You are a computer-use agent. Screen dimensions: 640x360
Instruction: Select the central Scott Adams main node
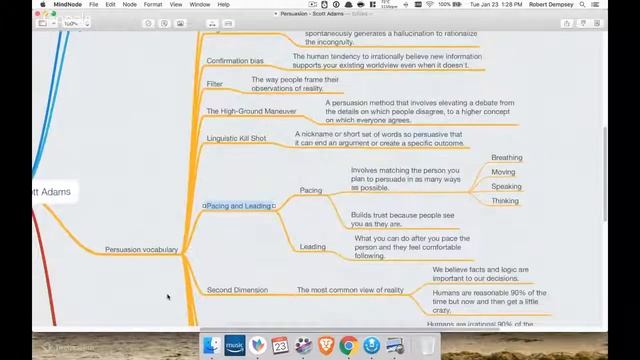pyautogui.click(x=55, y=192)
